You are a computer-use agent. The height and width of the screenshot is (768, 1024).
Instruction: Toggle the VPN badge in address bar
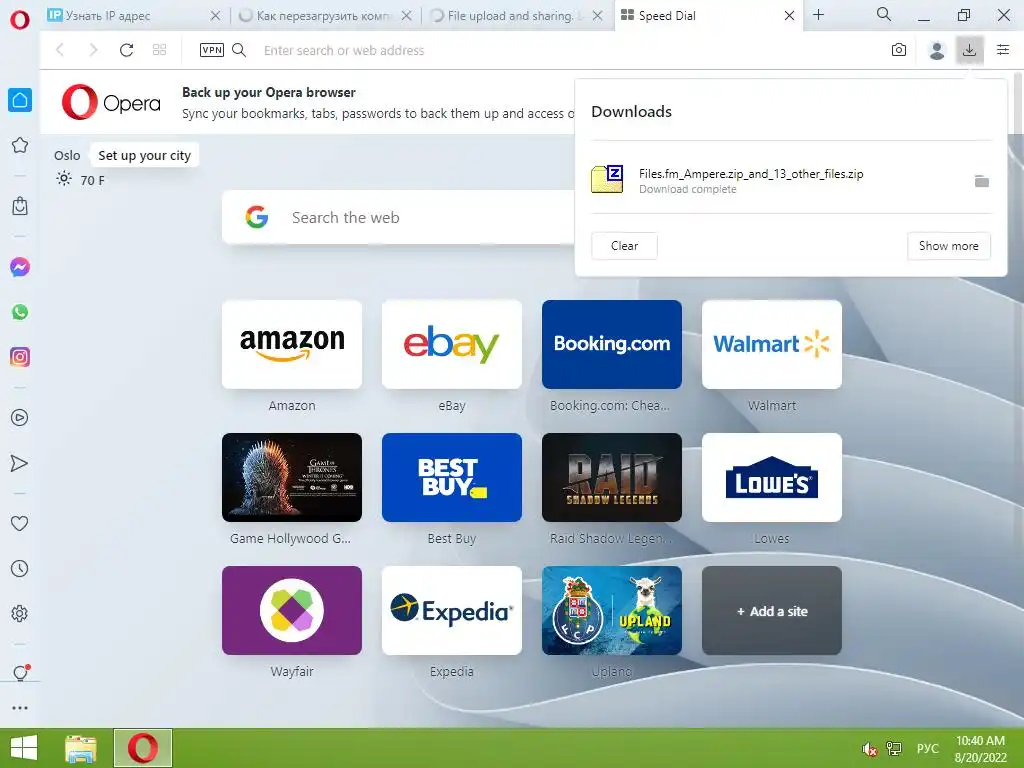[x=212, y=50]
